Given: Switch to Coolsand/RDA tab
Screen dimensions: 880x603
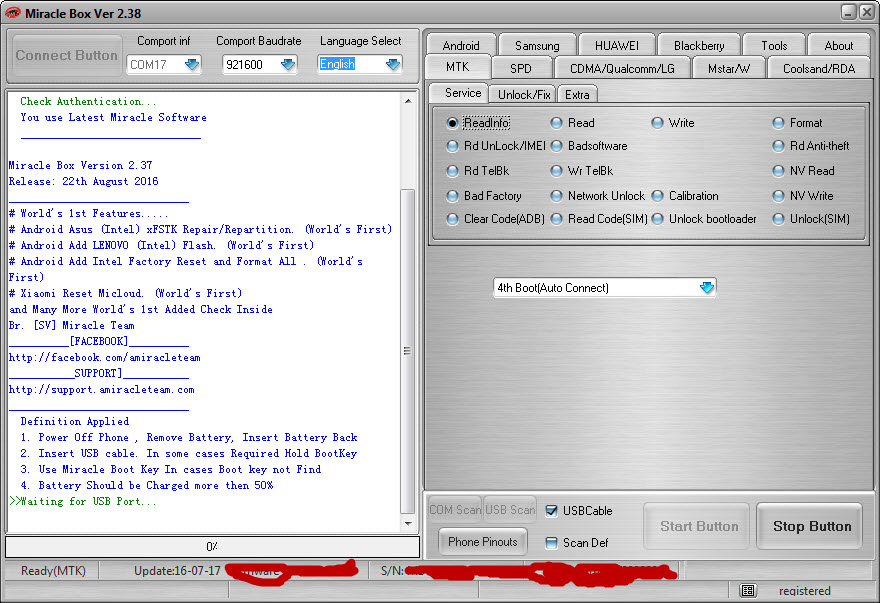Looking at the screenshot, I should [x=819, y=68].
